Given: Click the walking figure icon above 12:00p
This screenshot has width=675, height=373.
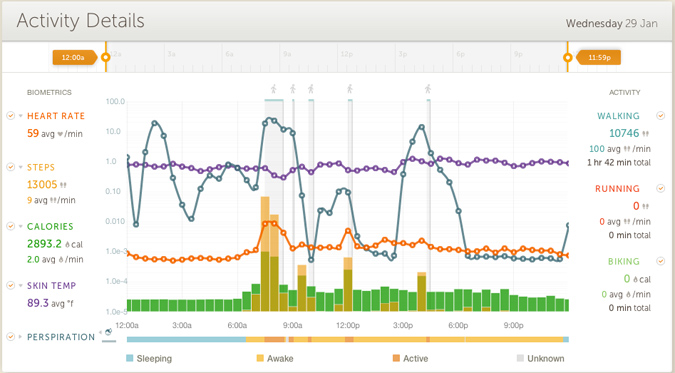Looking at the screenshot, I should pos(350,89).
